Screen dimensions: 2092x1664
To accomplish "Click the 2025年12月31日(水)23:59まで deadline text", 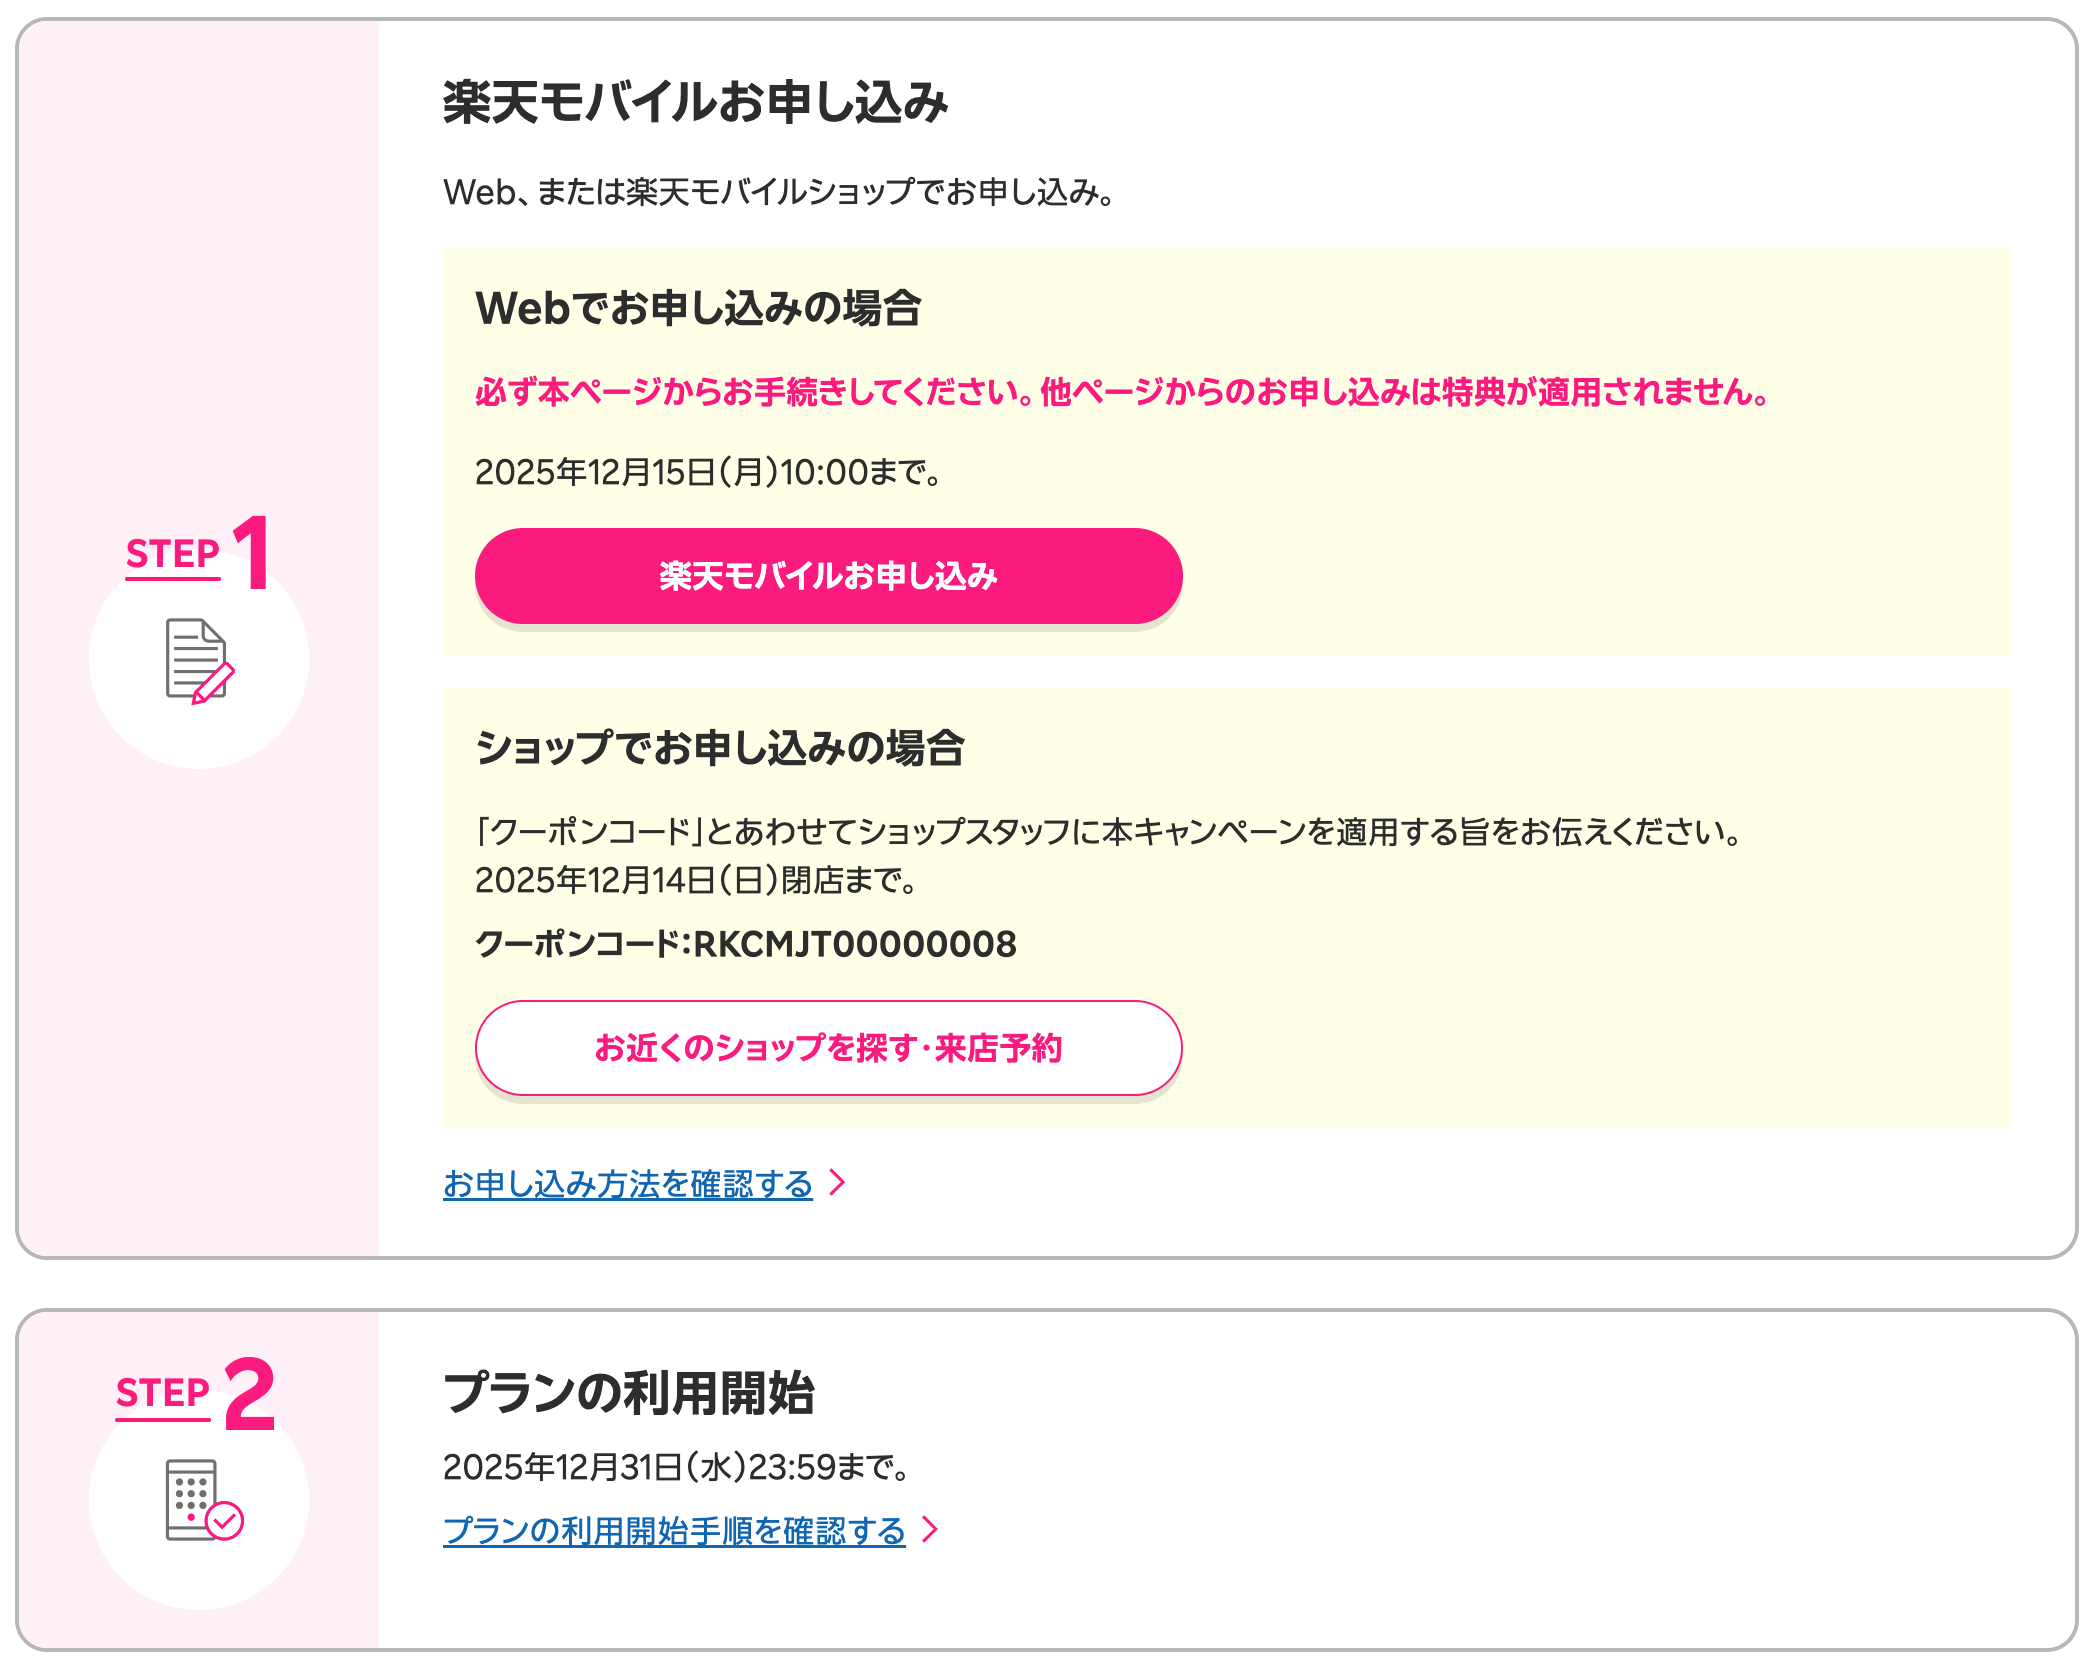I will [676, 1466].
